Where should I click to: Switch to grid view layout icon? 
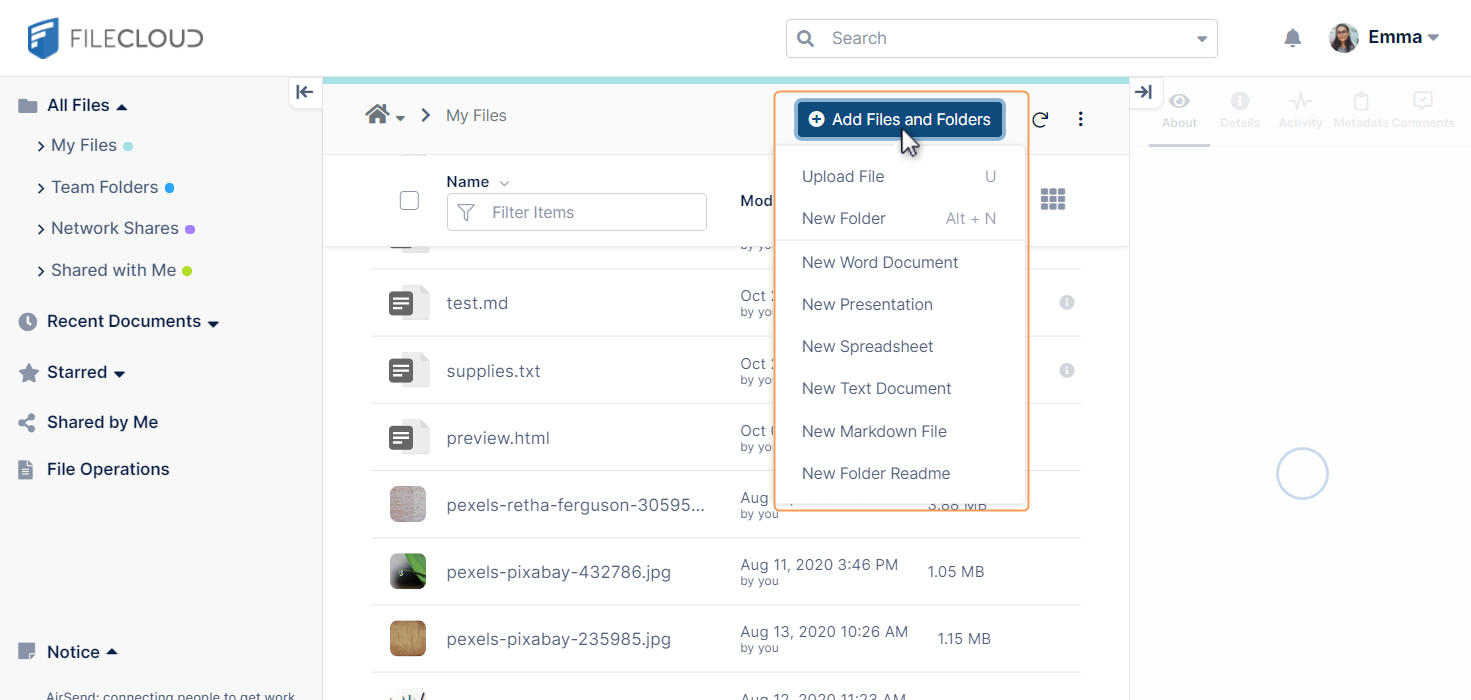pyautogui.click(x=1052, y=199)
